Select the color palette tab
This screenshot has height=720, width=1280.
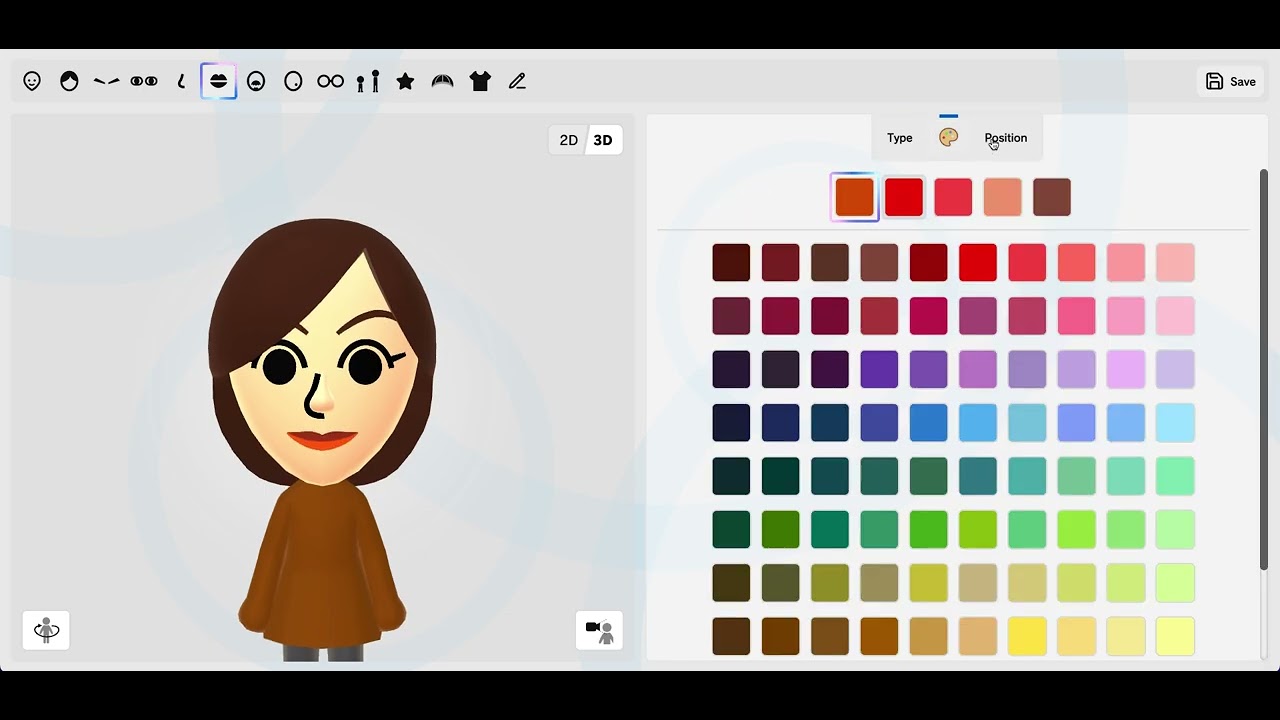pyautogui.click(x=949, y=138)
